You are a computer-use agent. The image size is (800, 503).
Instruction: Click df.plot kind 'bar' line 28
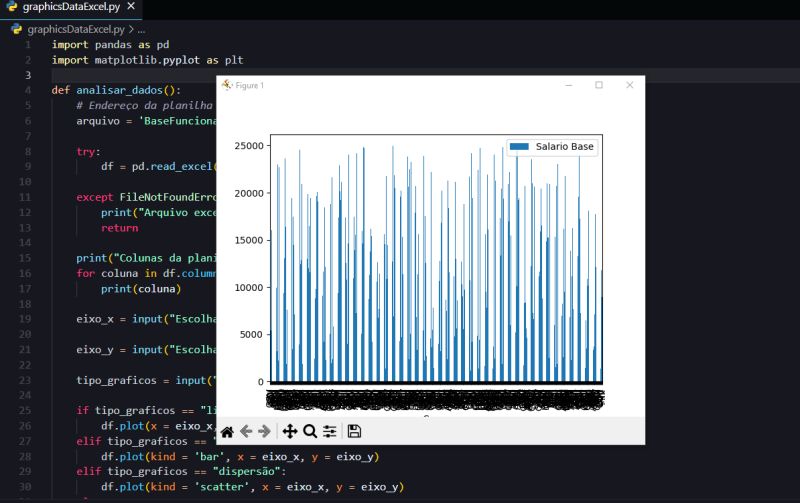click(240, 457)
